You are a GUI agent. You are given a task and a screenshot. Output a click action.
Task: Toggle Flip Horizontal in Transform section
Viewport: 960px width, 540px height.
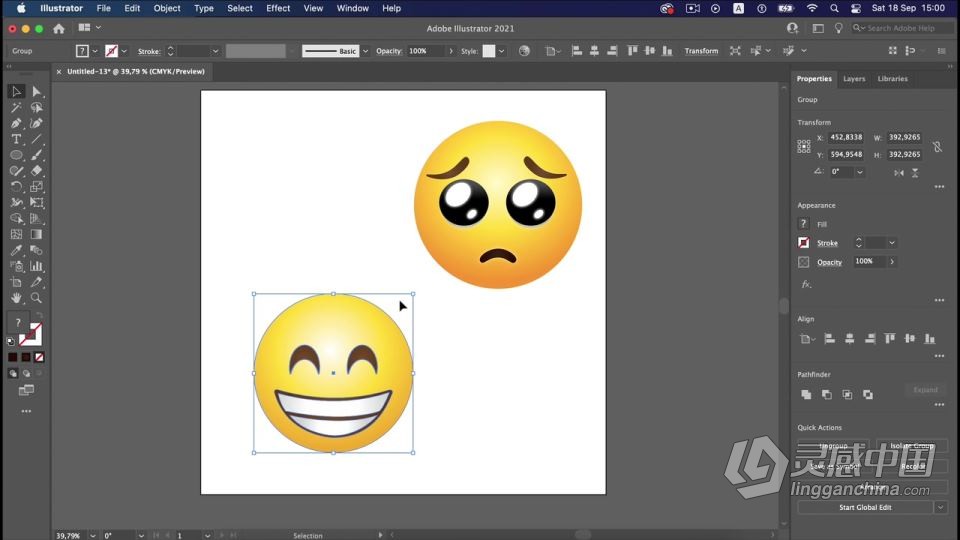(x=899, y=173)
